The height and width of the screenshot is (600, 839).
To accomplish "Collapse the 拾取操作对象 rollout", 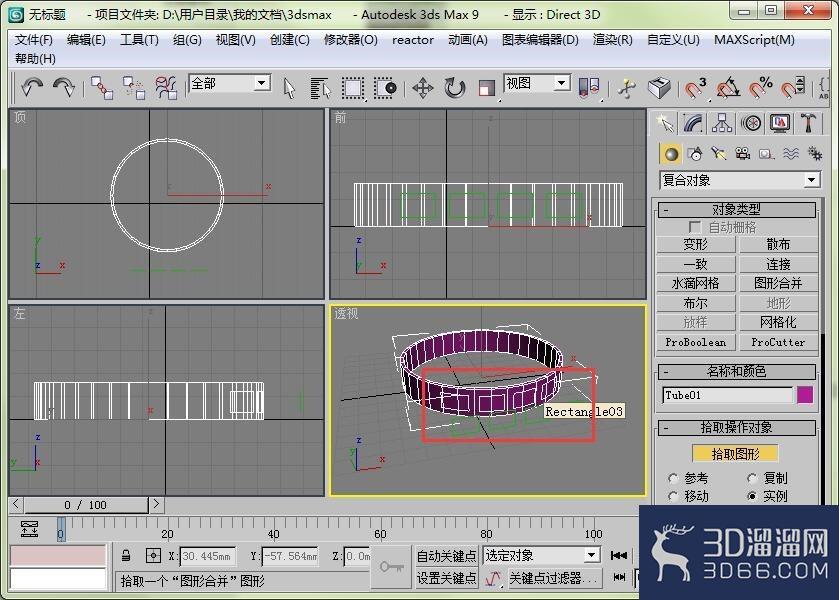I will [737, 427].
